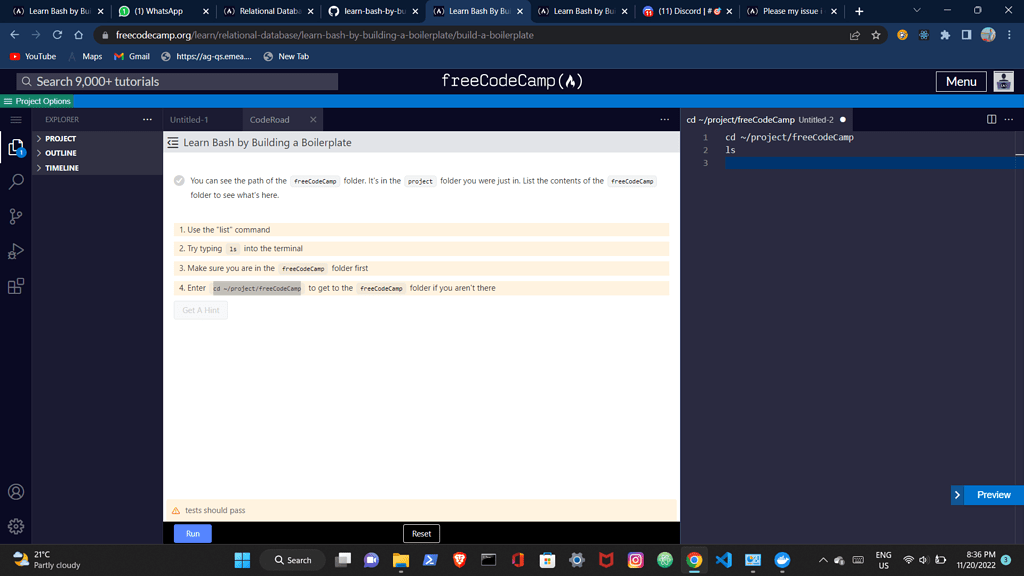
Task: Open Visual Studio Code from taskbar
Action: pos(724,560)
